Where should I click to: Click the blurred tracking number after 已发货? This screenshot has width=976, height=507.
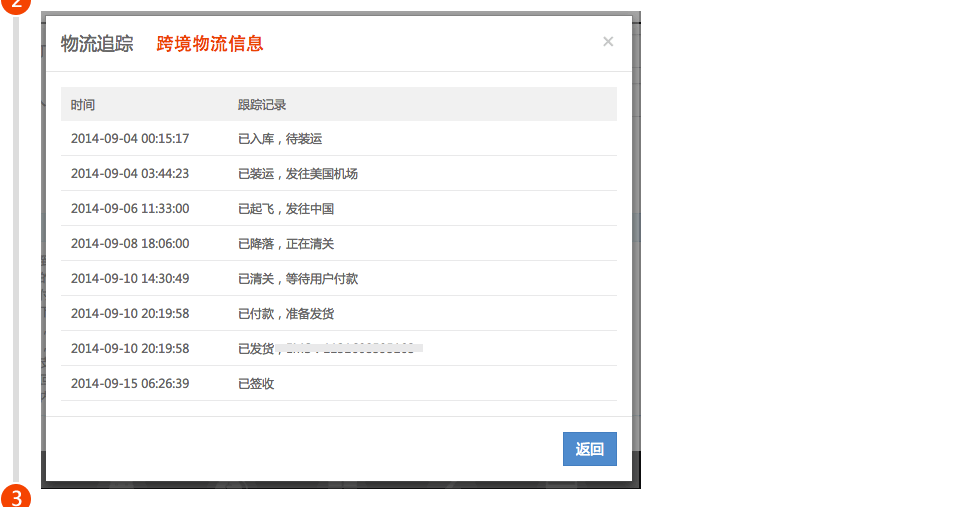[350, 348]
